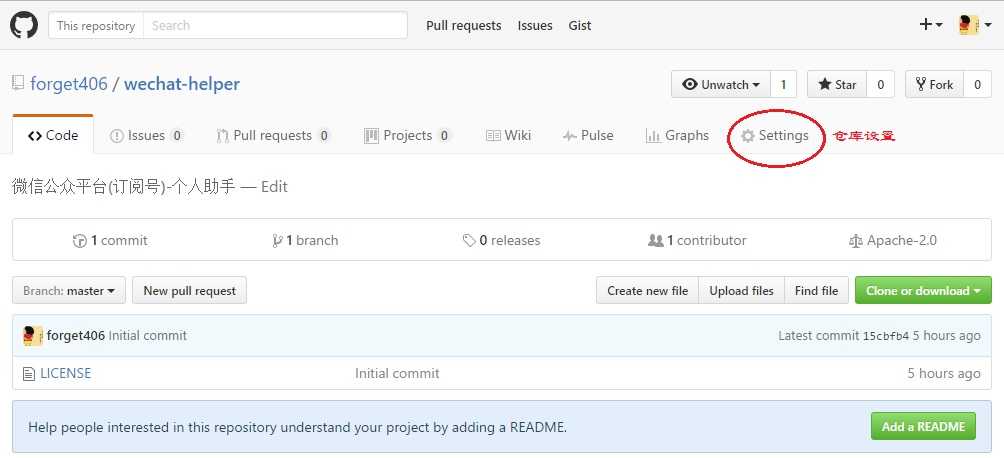Click Add a README button
The image size is (1004, 458).
pos(923,426)
